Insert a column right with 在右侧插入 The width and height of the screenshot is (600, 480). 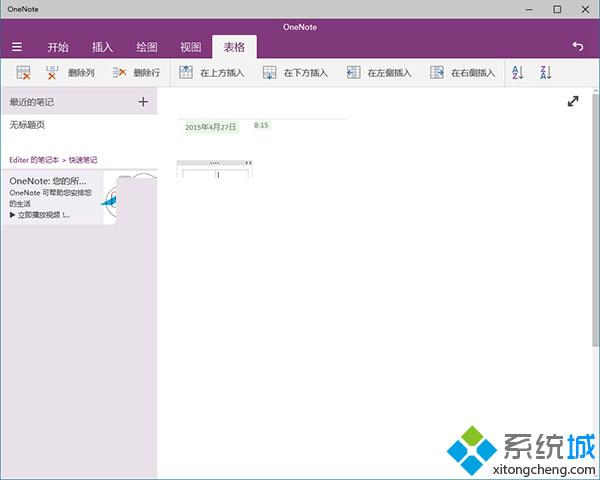(x=462, y=72)
